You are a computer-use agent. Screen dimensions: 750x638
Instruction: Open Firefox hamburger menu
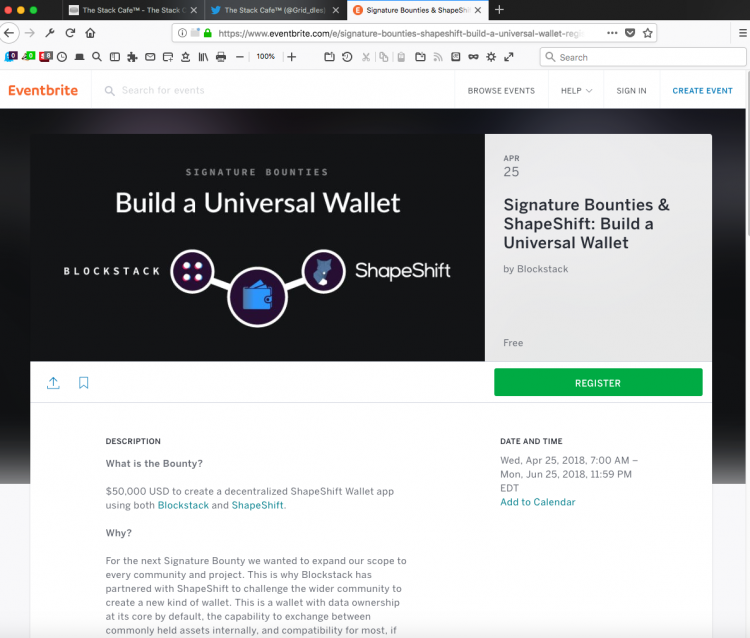click(742, 33)
